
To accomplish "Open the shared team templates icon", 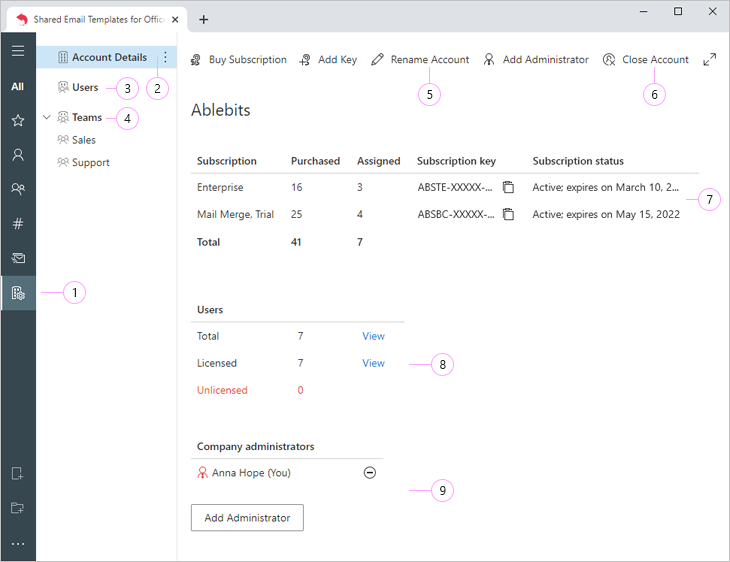I will click(x=18, y=189).
